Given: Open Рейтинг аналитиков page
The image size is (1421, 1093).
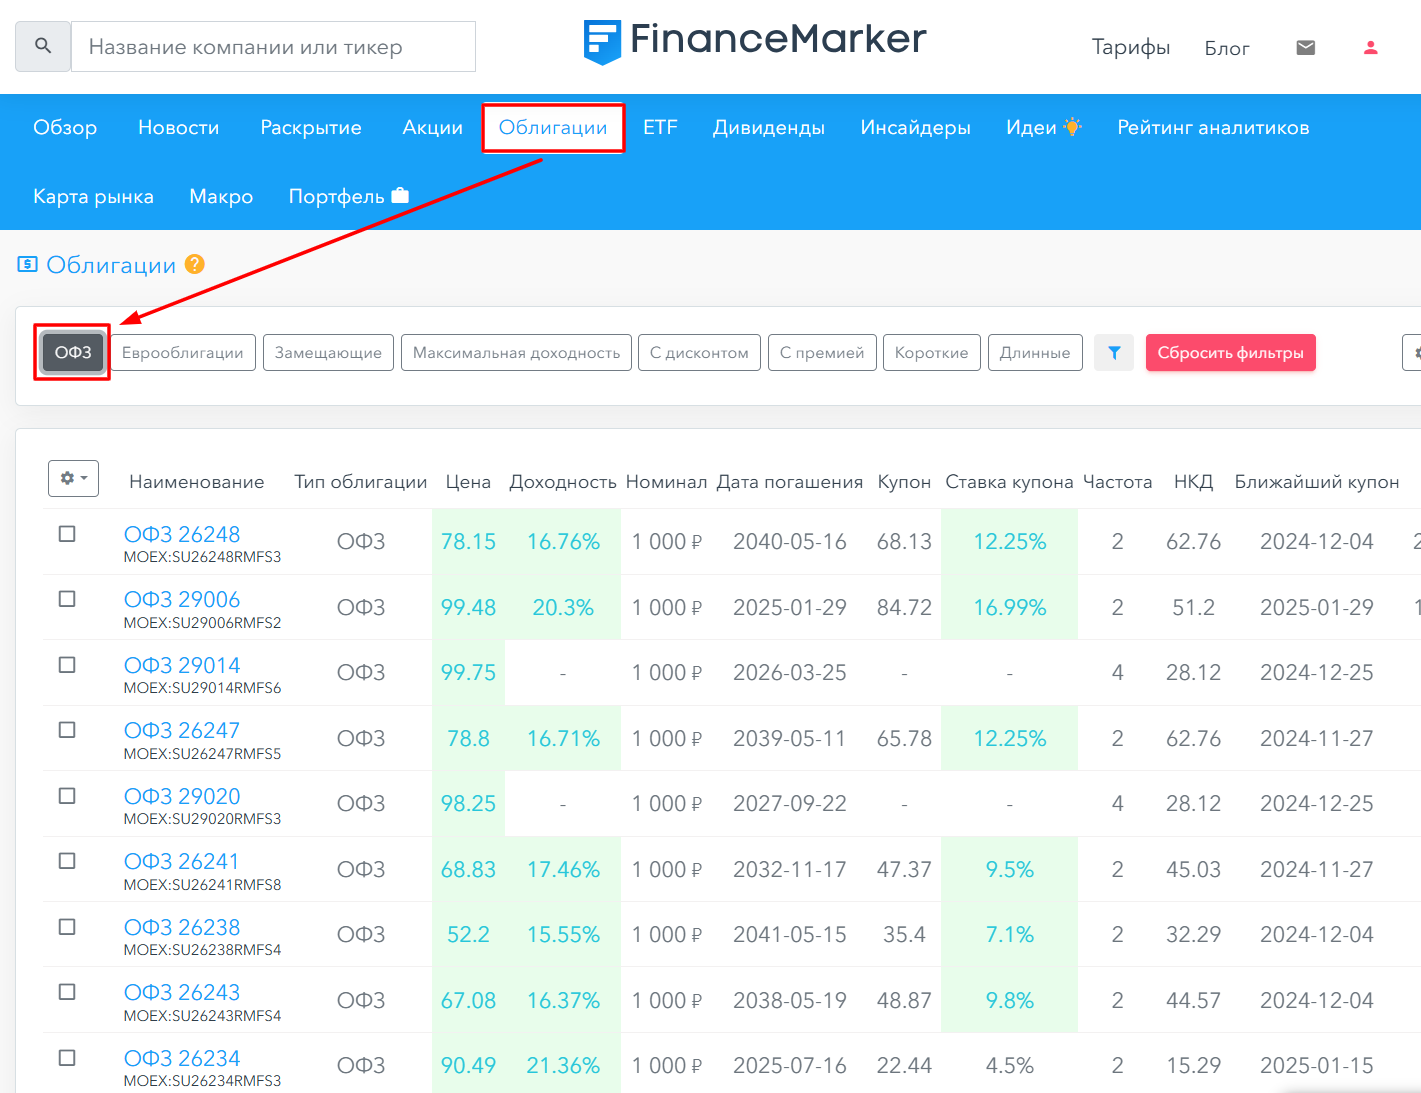Looking at the screenshot, I should click(x=1213, y=127).
